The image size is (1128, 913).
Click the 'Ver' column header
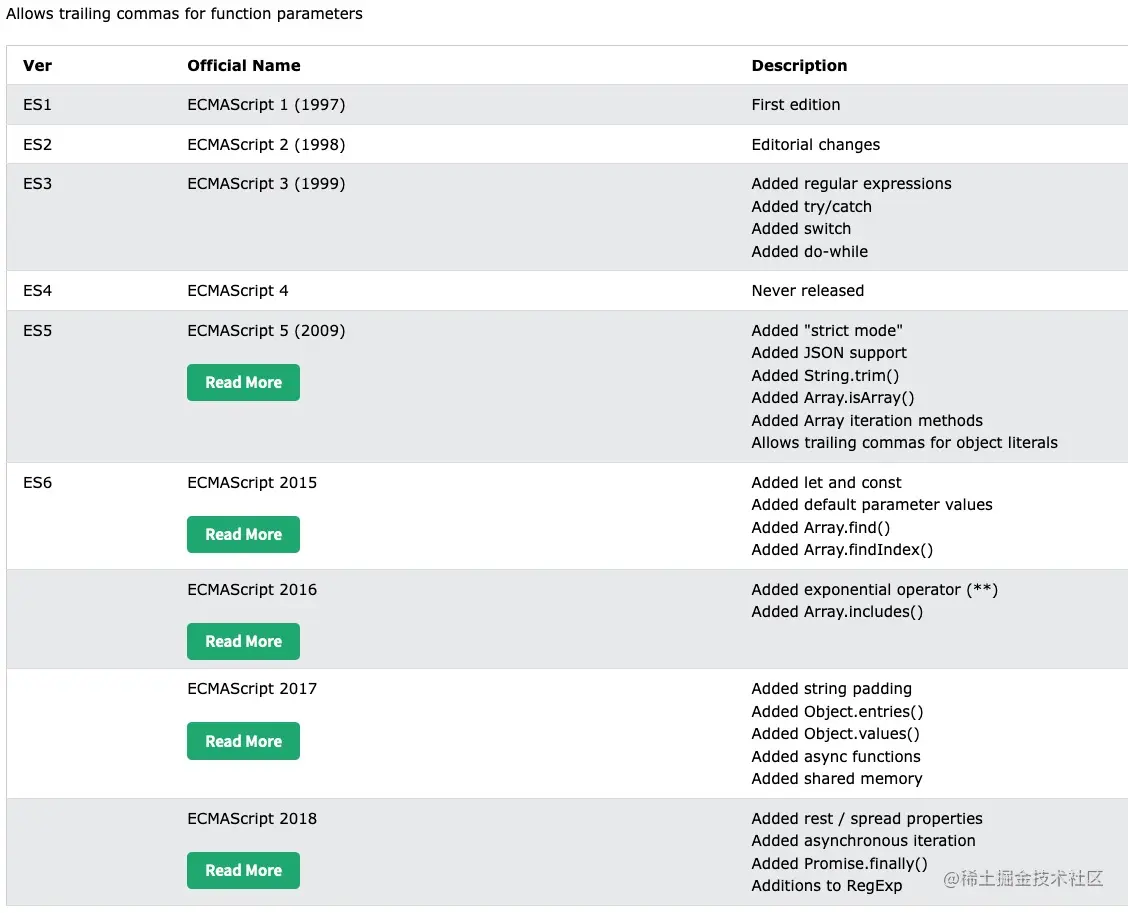pos(37,65)
